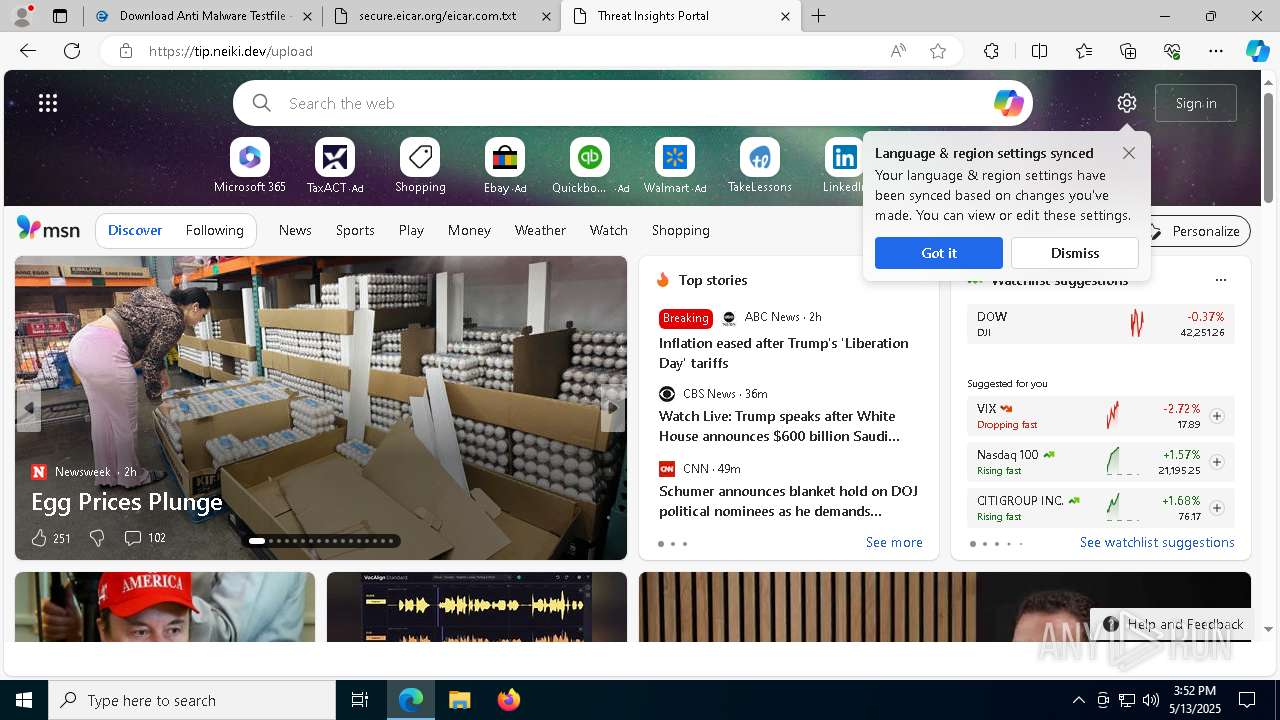
Task: Open See more top stories link
Action: pos(894,542)
